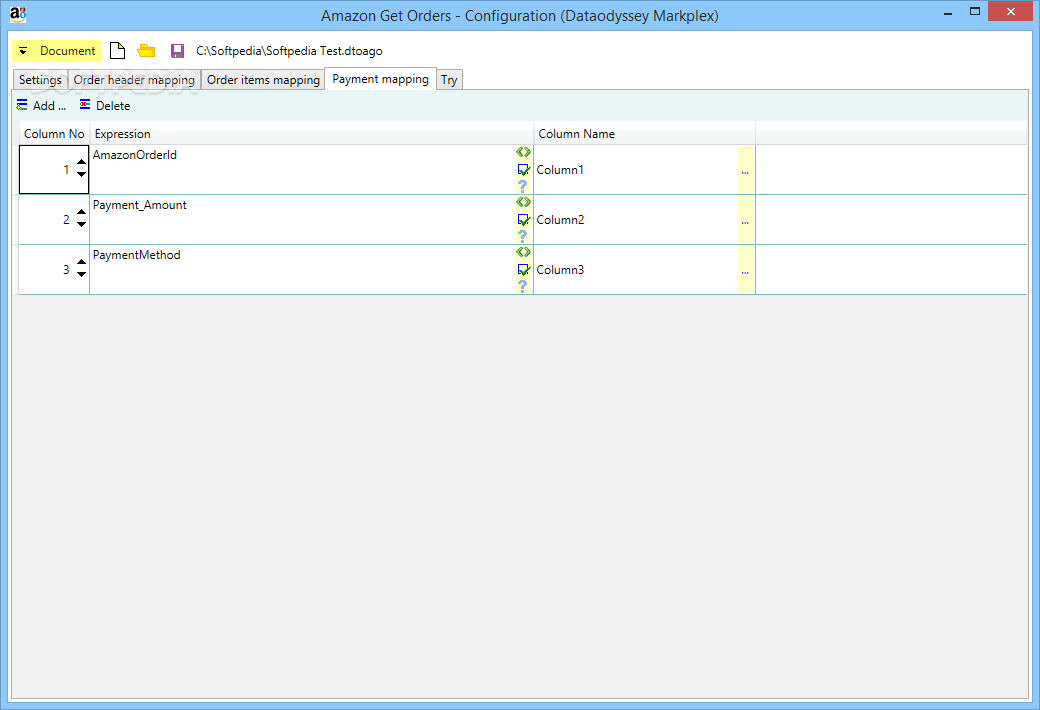
Task: Click the Column1 name field
Action: [x=635, y=170]
